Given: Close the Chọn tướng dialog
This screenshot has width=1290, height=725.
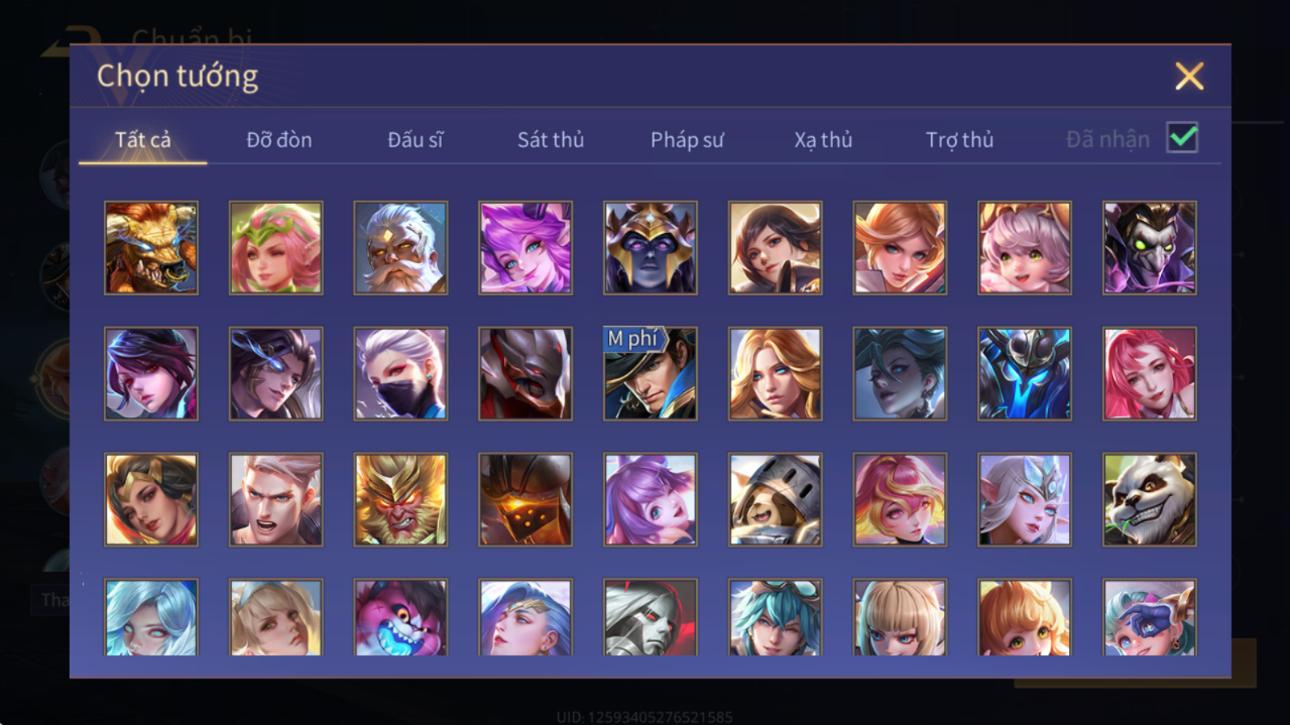Looking at the screenshot, I should pyautogui.click(x=1189, y=76).
